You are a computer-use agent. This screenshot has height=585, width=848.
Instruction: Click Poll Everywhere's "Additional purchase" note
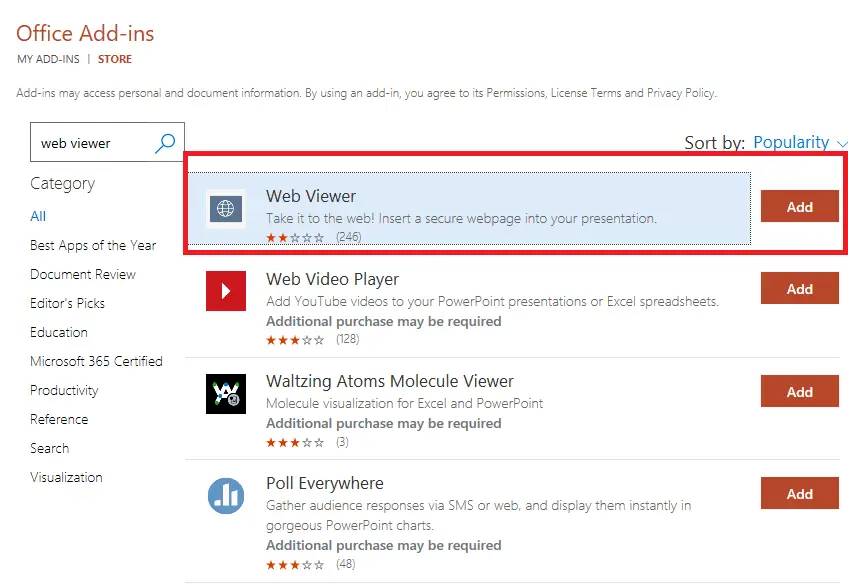coord(383,545)
